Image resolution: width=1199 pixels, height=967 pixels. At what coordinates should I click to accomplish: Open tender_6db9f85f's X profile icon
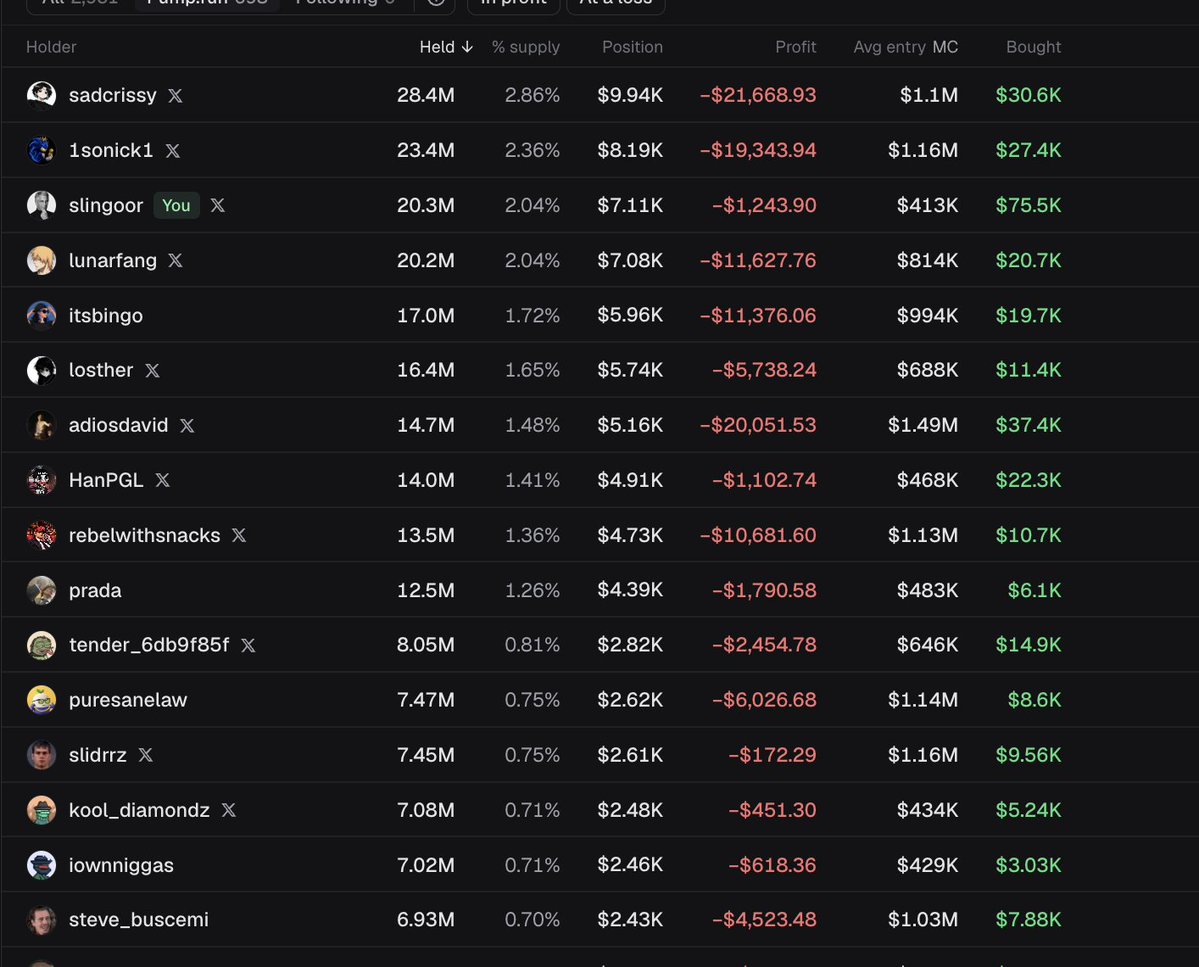pyautogui.click(x=248, y=645)
